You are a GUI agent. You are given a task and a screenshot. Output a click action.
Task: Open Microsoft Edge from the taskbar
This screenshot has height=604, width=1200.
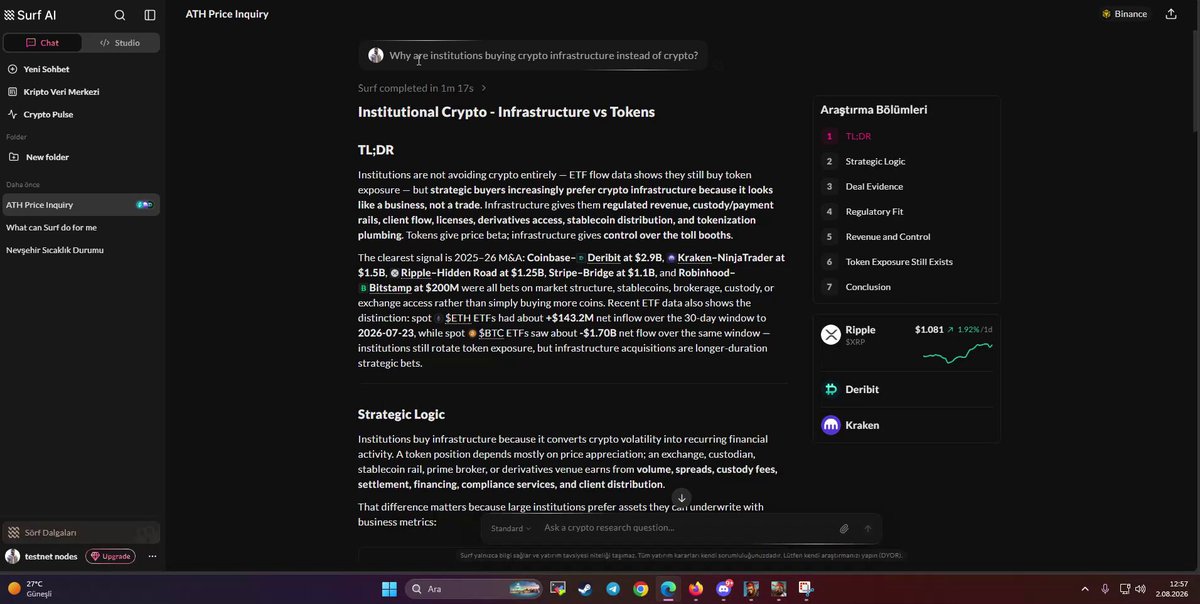668,589
